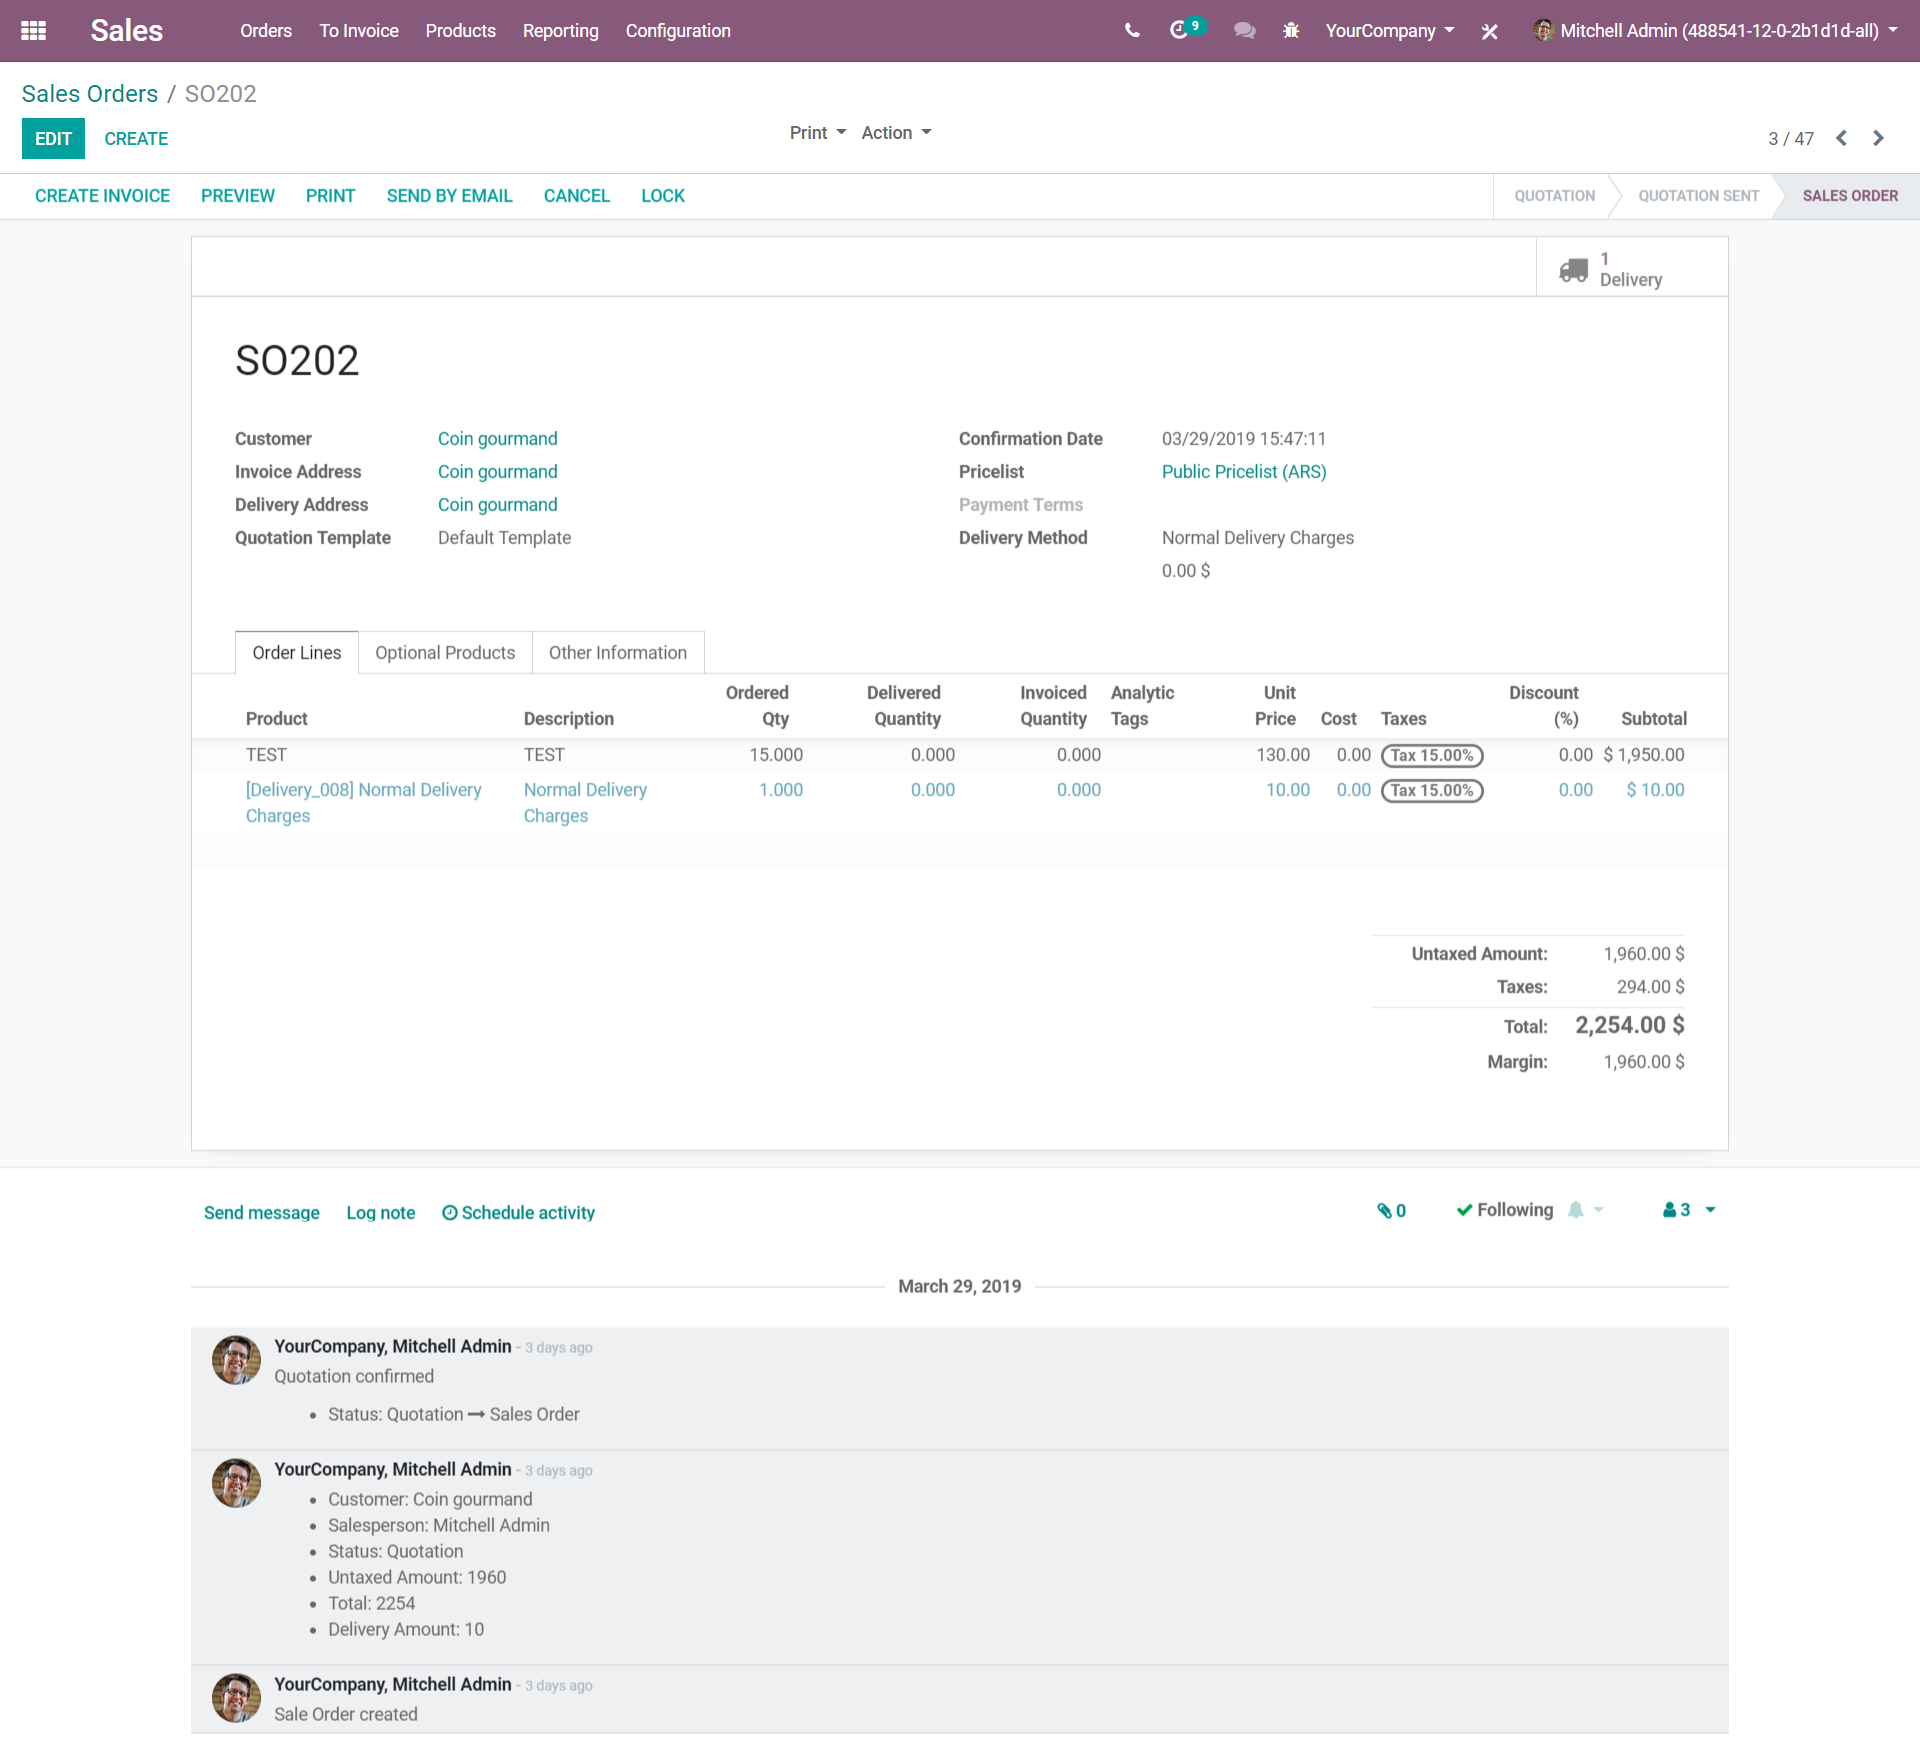Go to next record arrow
The height and width of the screenshot is (1745, 1920).
[x=1878, y=138]
